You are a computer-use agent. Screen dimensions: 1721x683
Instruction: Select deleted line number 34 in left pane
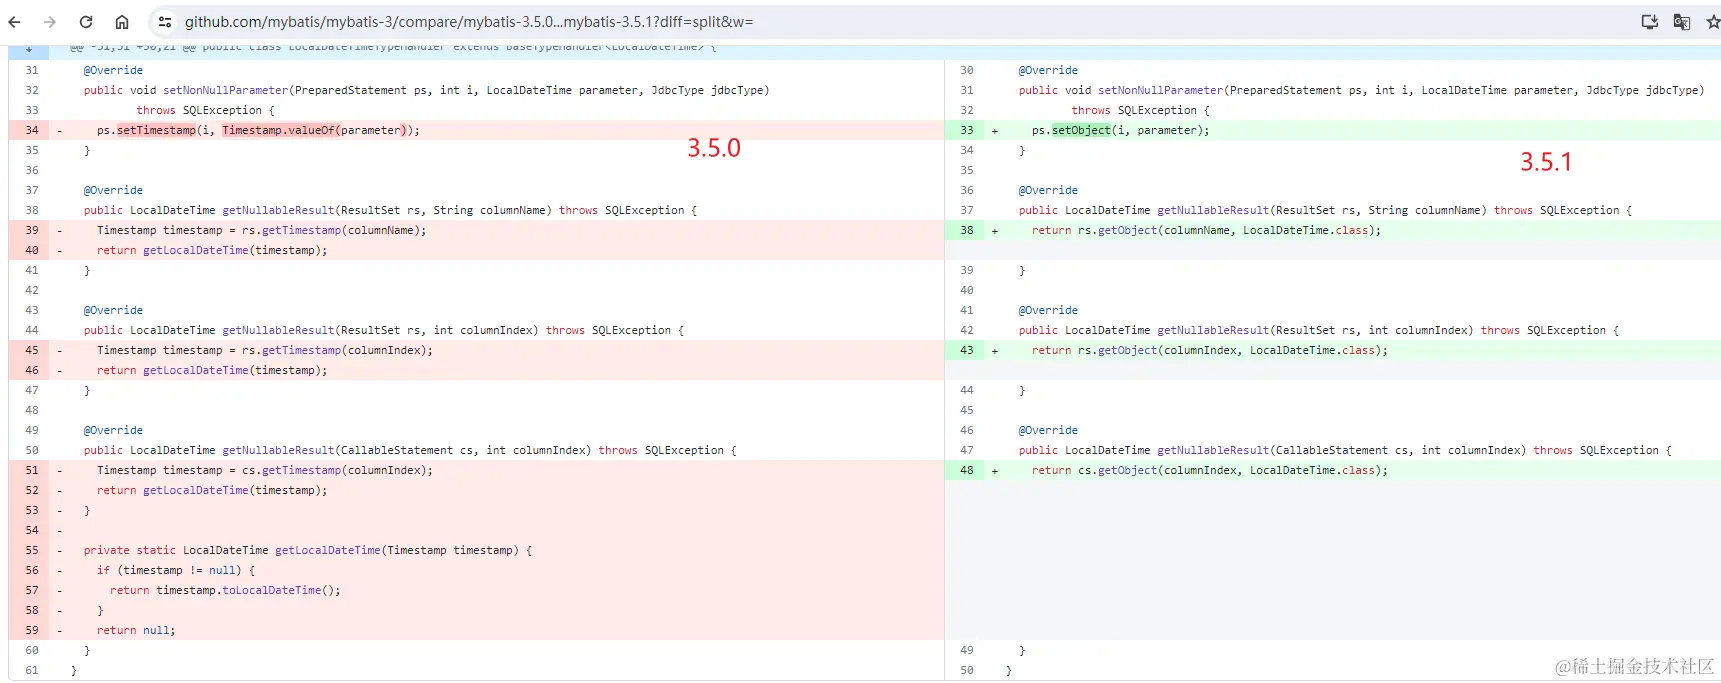pos(32,130)
